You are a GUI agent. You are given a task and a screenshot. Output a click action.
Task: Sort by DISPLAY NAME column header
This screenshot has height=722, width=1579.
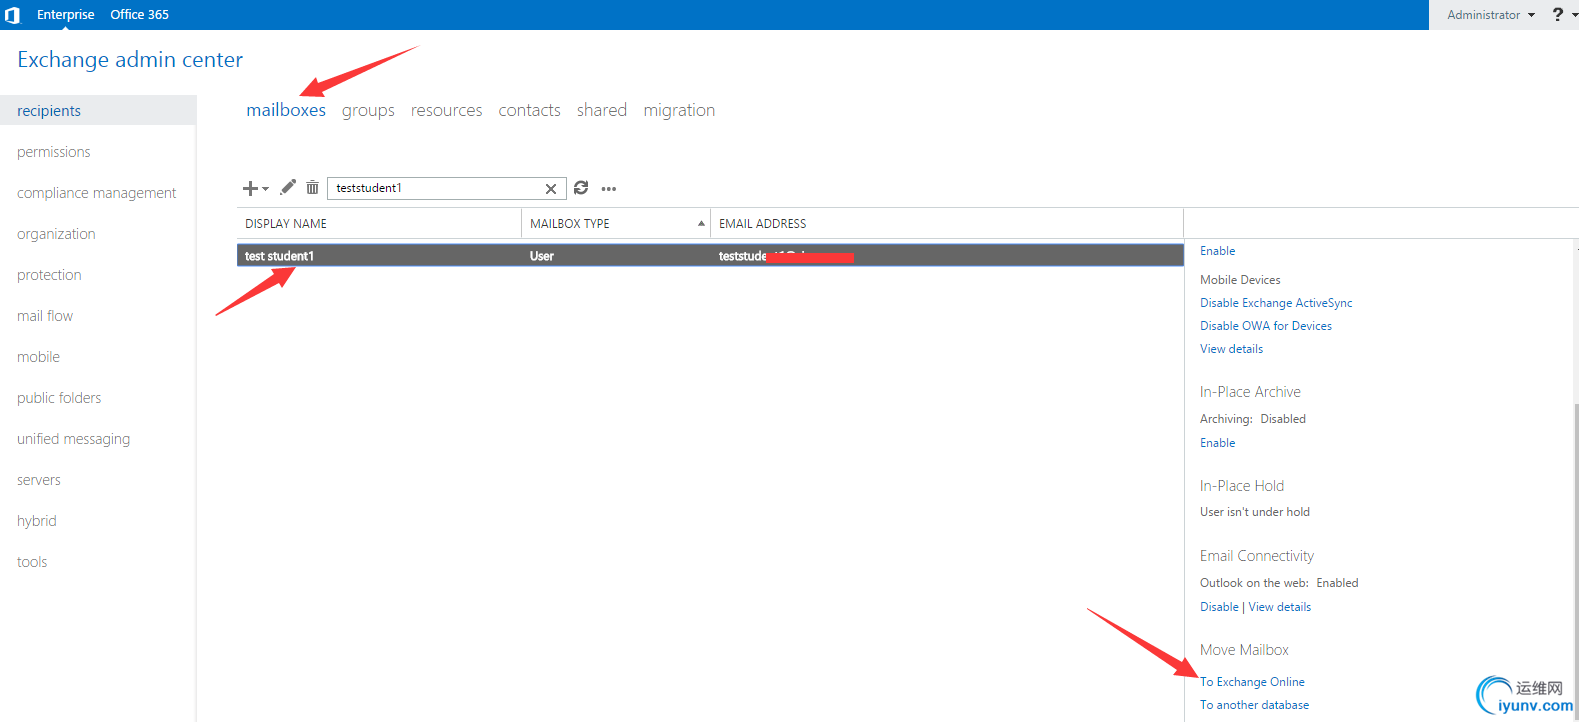[379, 224]
